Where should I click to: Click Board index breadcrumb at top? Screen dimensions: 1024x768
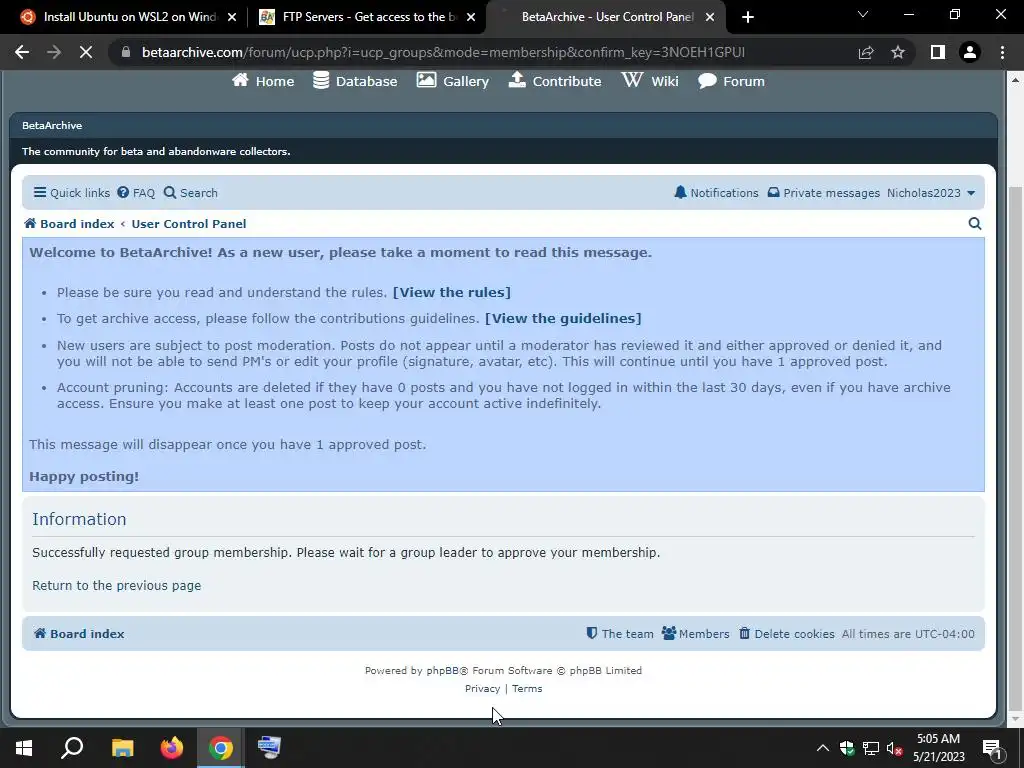click(69, 223)
